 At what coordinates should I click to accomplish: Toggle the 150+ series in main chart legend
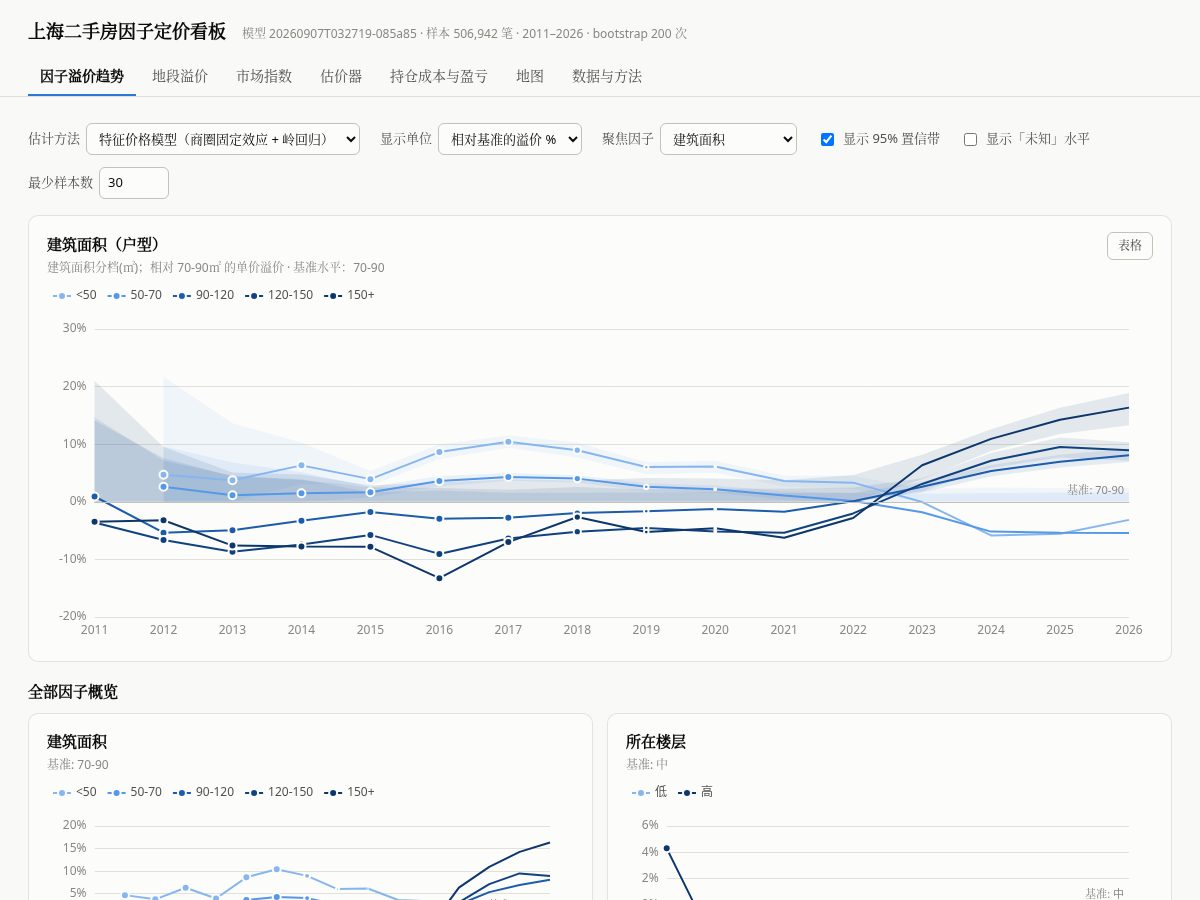point(349,295)
